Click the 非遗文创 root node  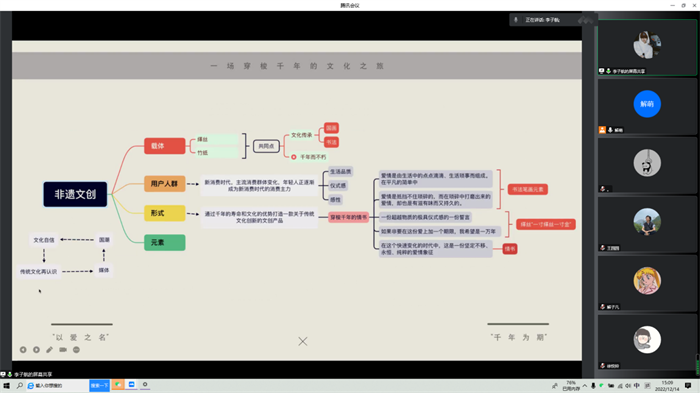click(75, 194)
